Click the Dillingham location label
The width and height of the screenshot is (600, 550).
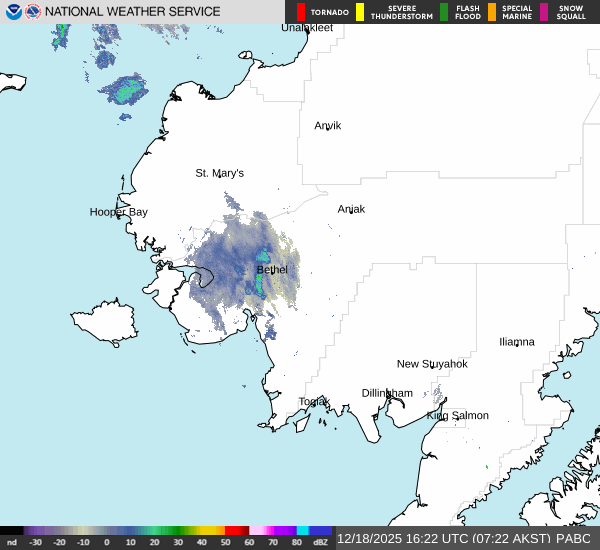[387, 393]
